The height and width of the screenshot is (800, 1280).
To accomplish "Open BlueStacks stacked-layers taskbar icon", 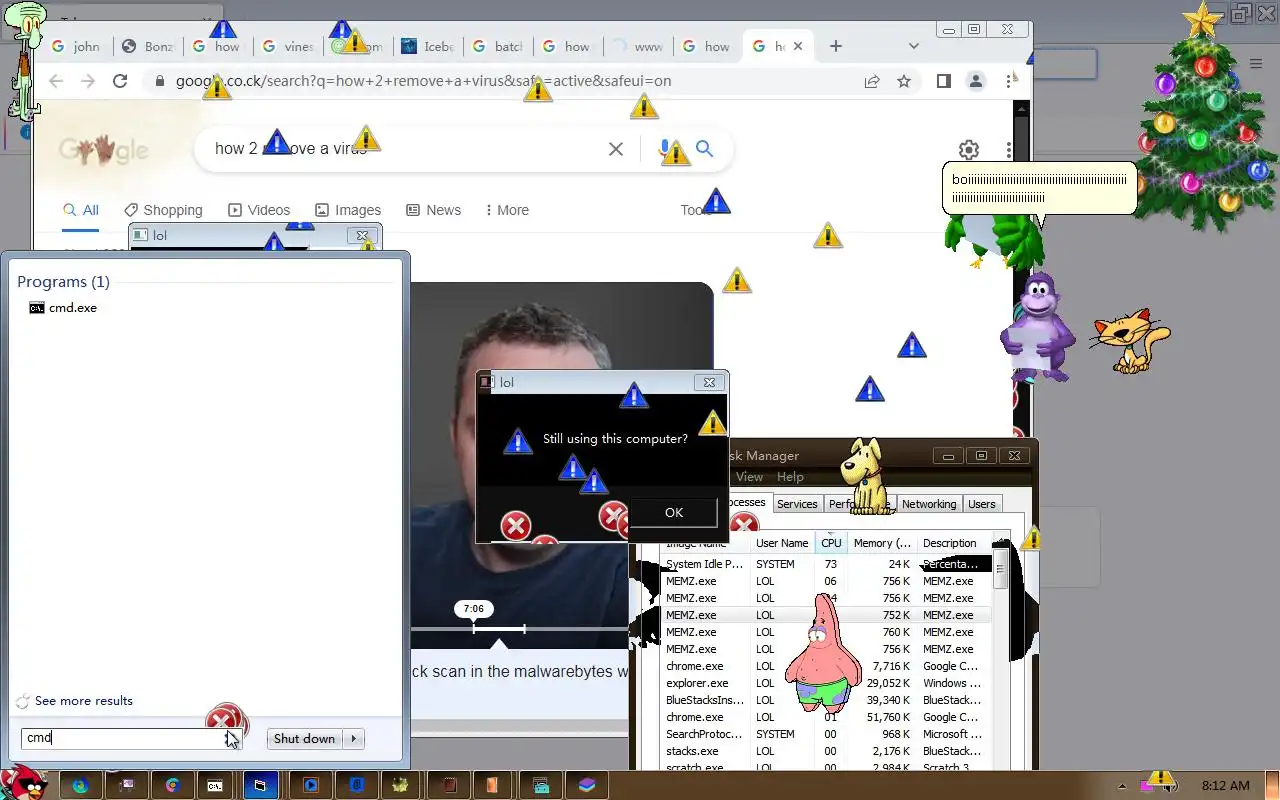I will coord(586,785).
